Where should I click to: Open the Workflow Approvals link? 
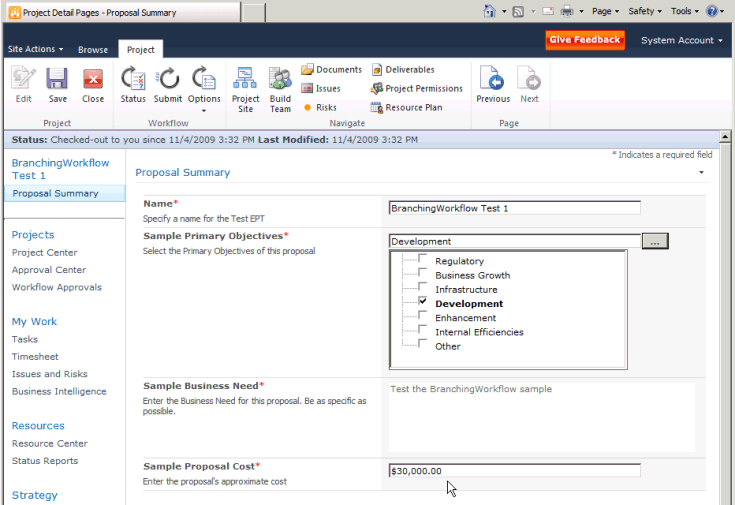point(57,287)
